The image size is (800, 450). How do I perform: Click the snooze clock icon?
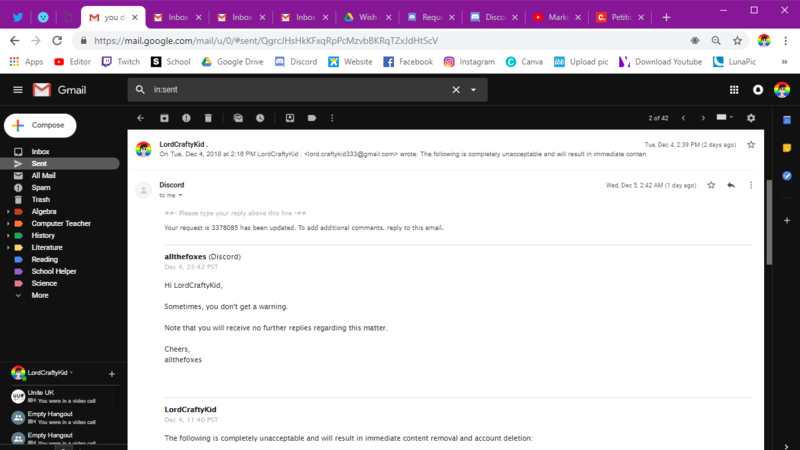(260, 118)
